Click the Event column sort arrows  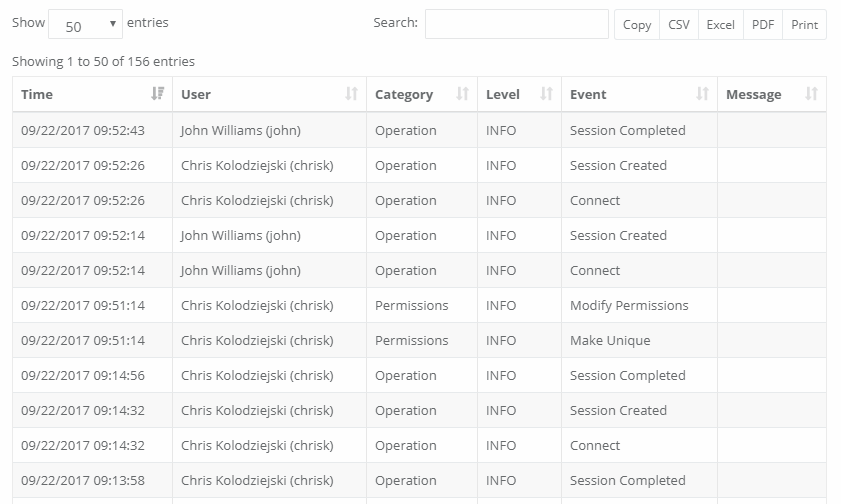(x=702, y=94)
